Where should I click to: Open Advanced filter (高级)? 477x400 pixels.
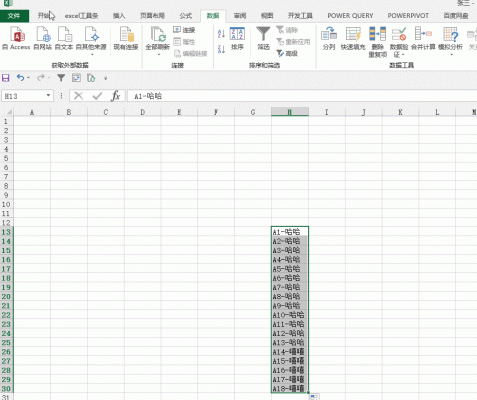(x=287, y=53)
